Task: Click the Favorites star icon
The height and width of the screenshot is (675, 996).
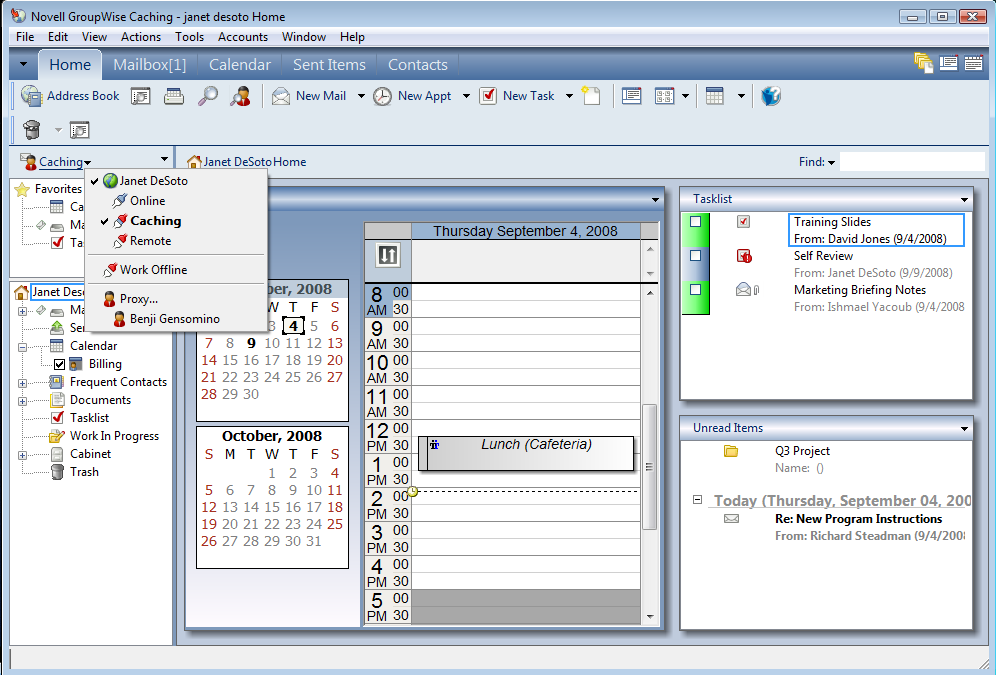Action: click(22, 189)
